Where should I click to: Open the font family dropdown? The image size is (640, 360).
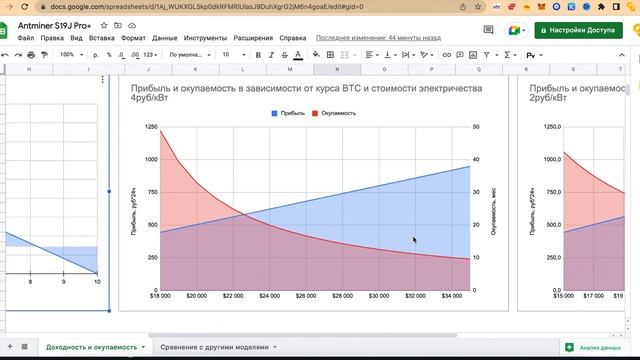click(190, 55)
